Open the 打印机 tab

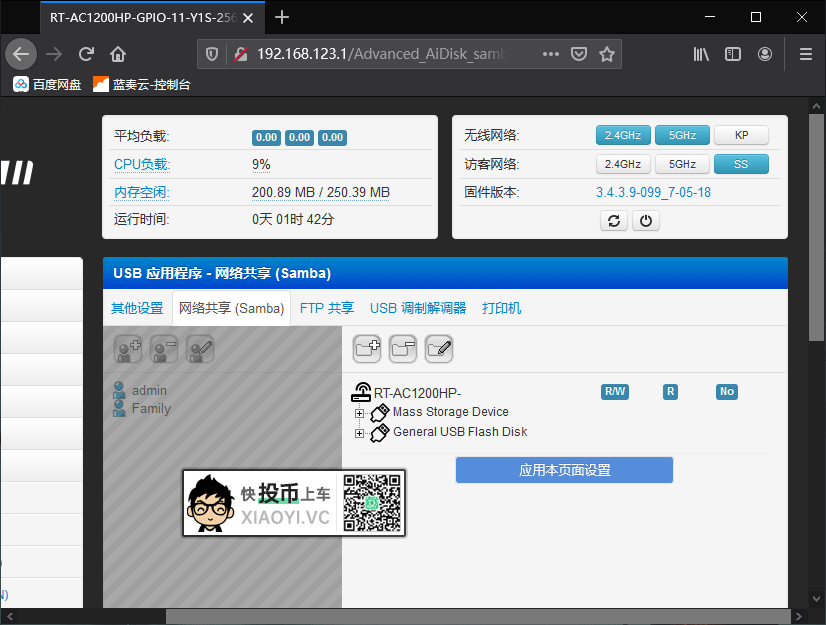click(501, 308)
